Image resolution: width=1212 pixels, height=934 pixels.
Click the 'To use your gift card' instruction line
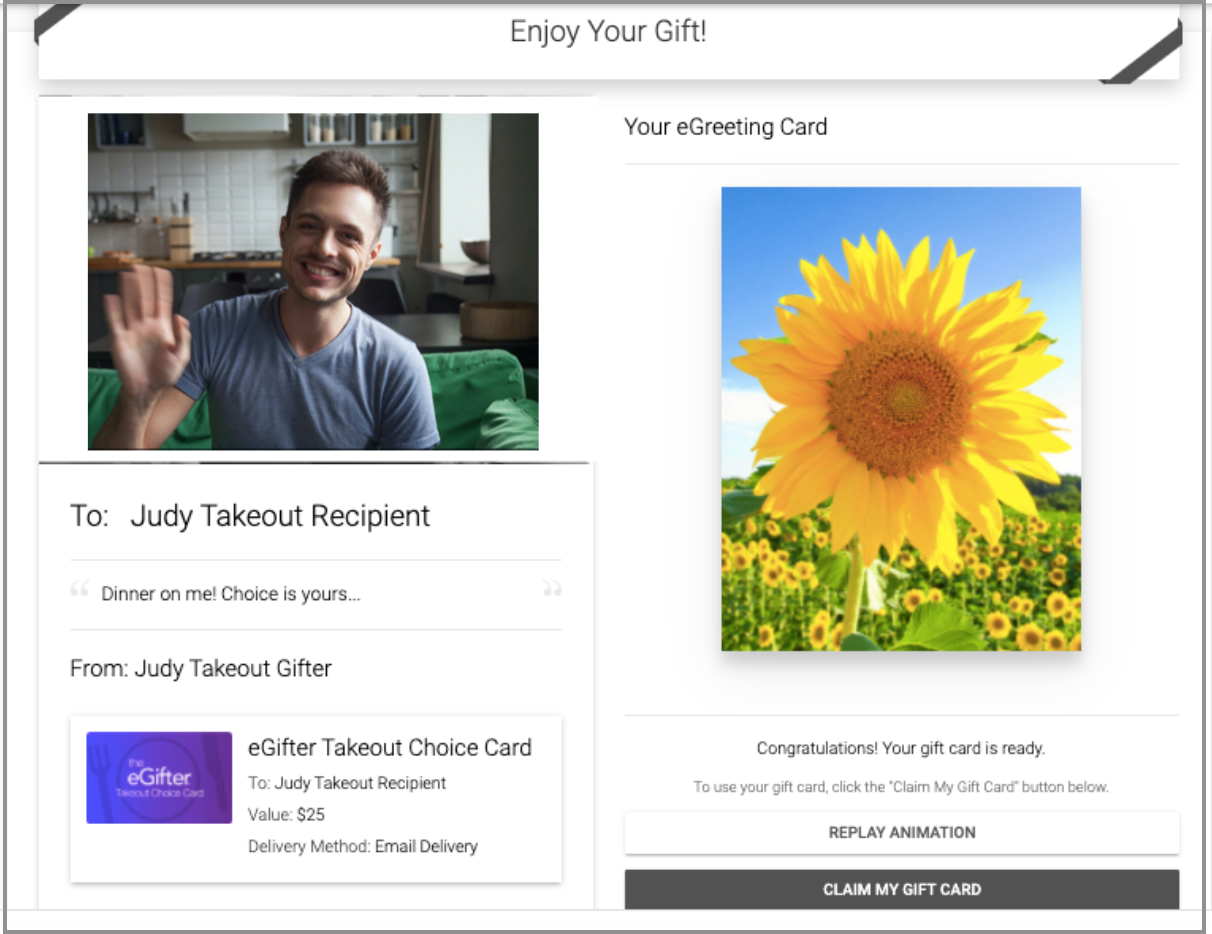[x=901, y=787]
